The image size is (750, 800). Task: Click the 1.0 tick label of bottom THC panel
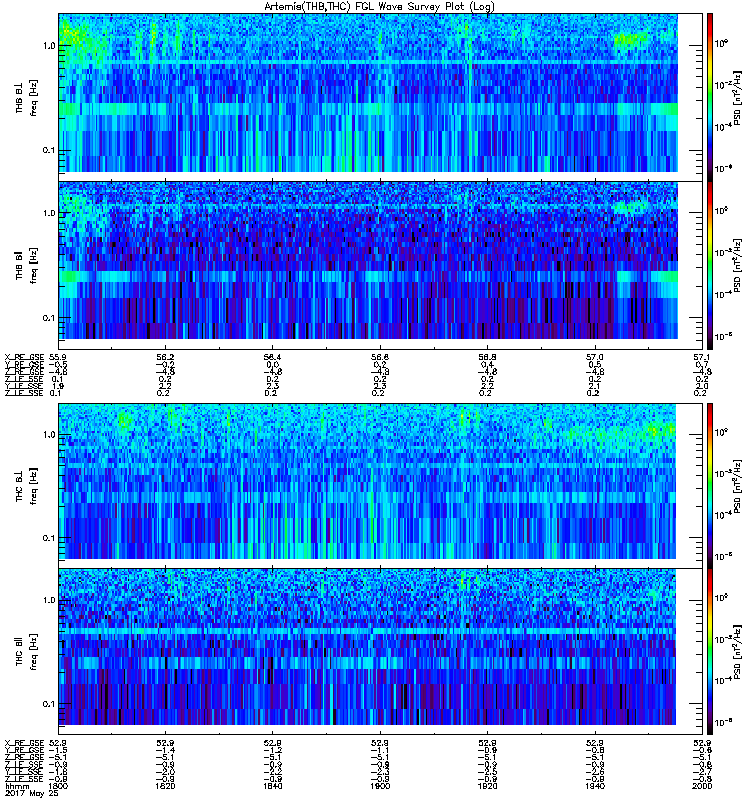49,600
